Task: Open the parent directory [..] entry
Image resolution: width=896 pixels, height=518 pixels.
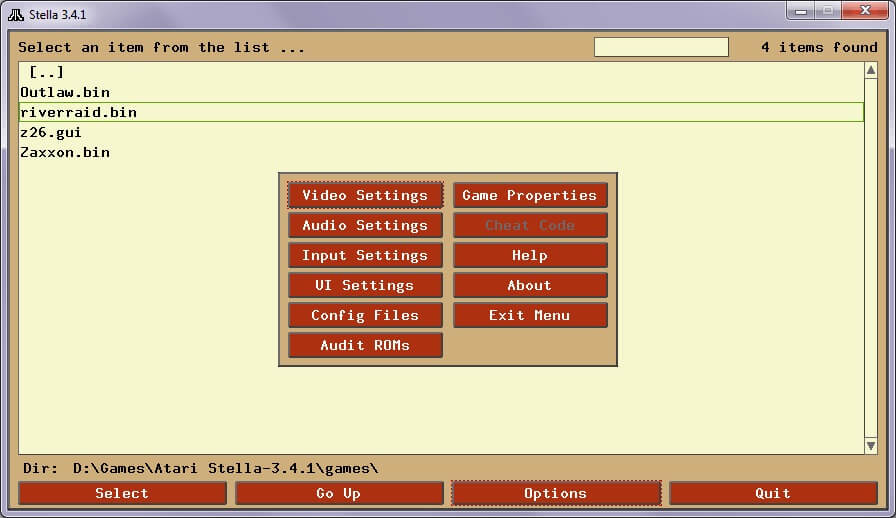Action: (46, 72)
